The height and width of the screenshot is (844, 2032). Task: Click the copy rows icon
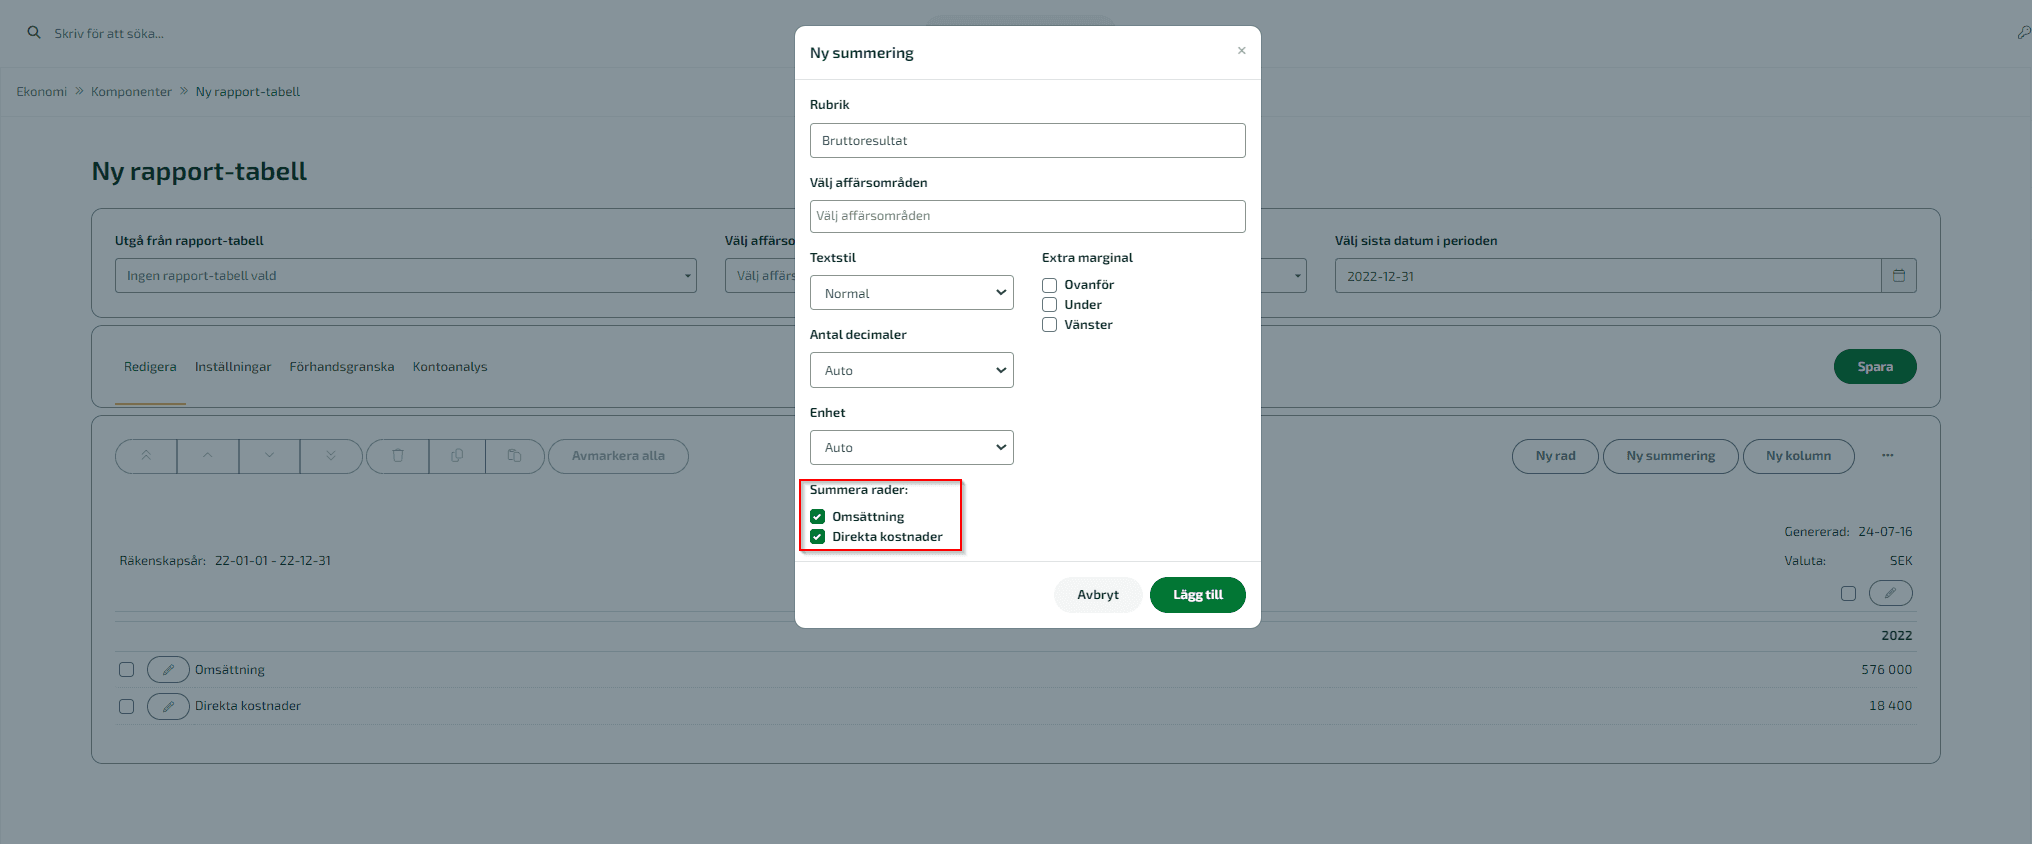pos(457,456)
